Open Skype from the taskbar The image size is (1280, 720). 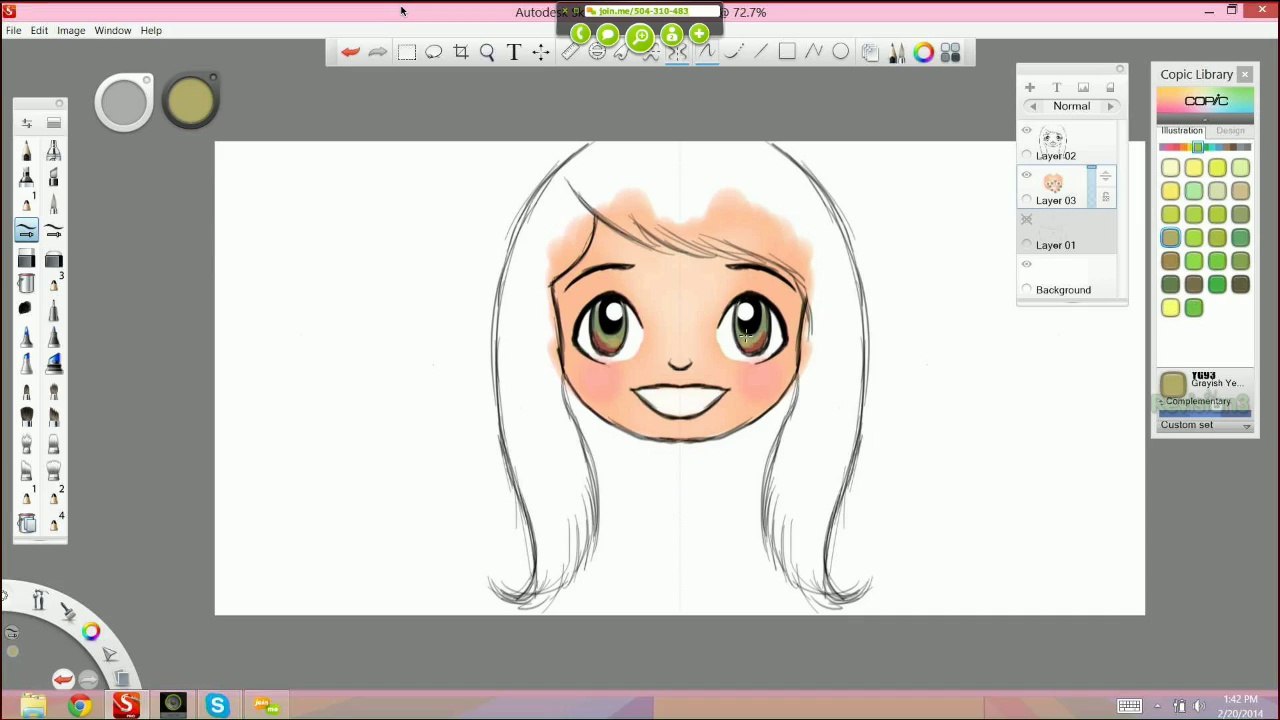pos(217,706)
